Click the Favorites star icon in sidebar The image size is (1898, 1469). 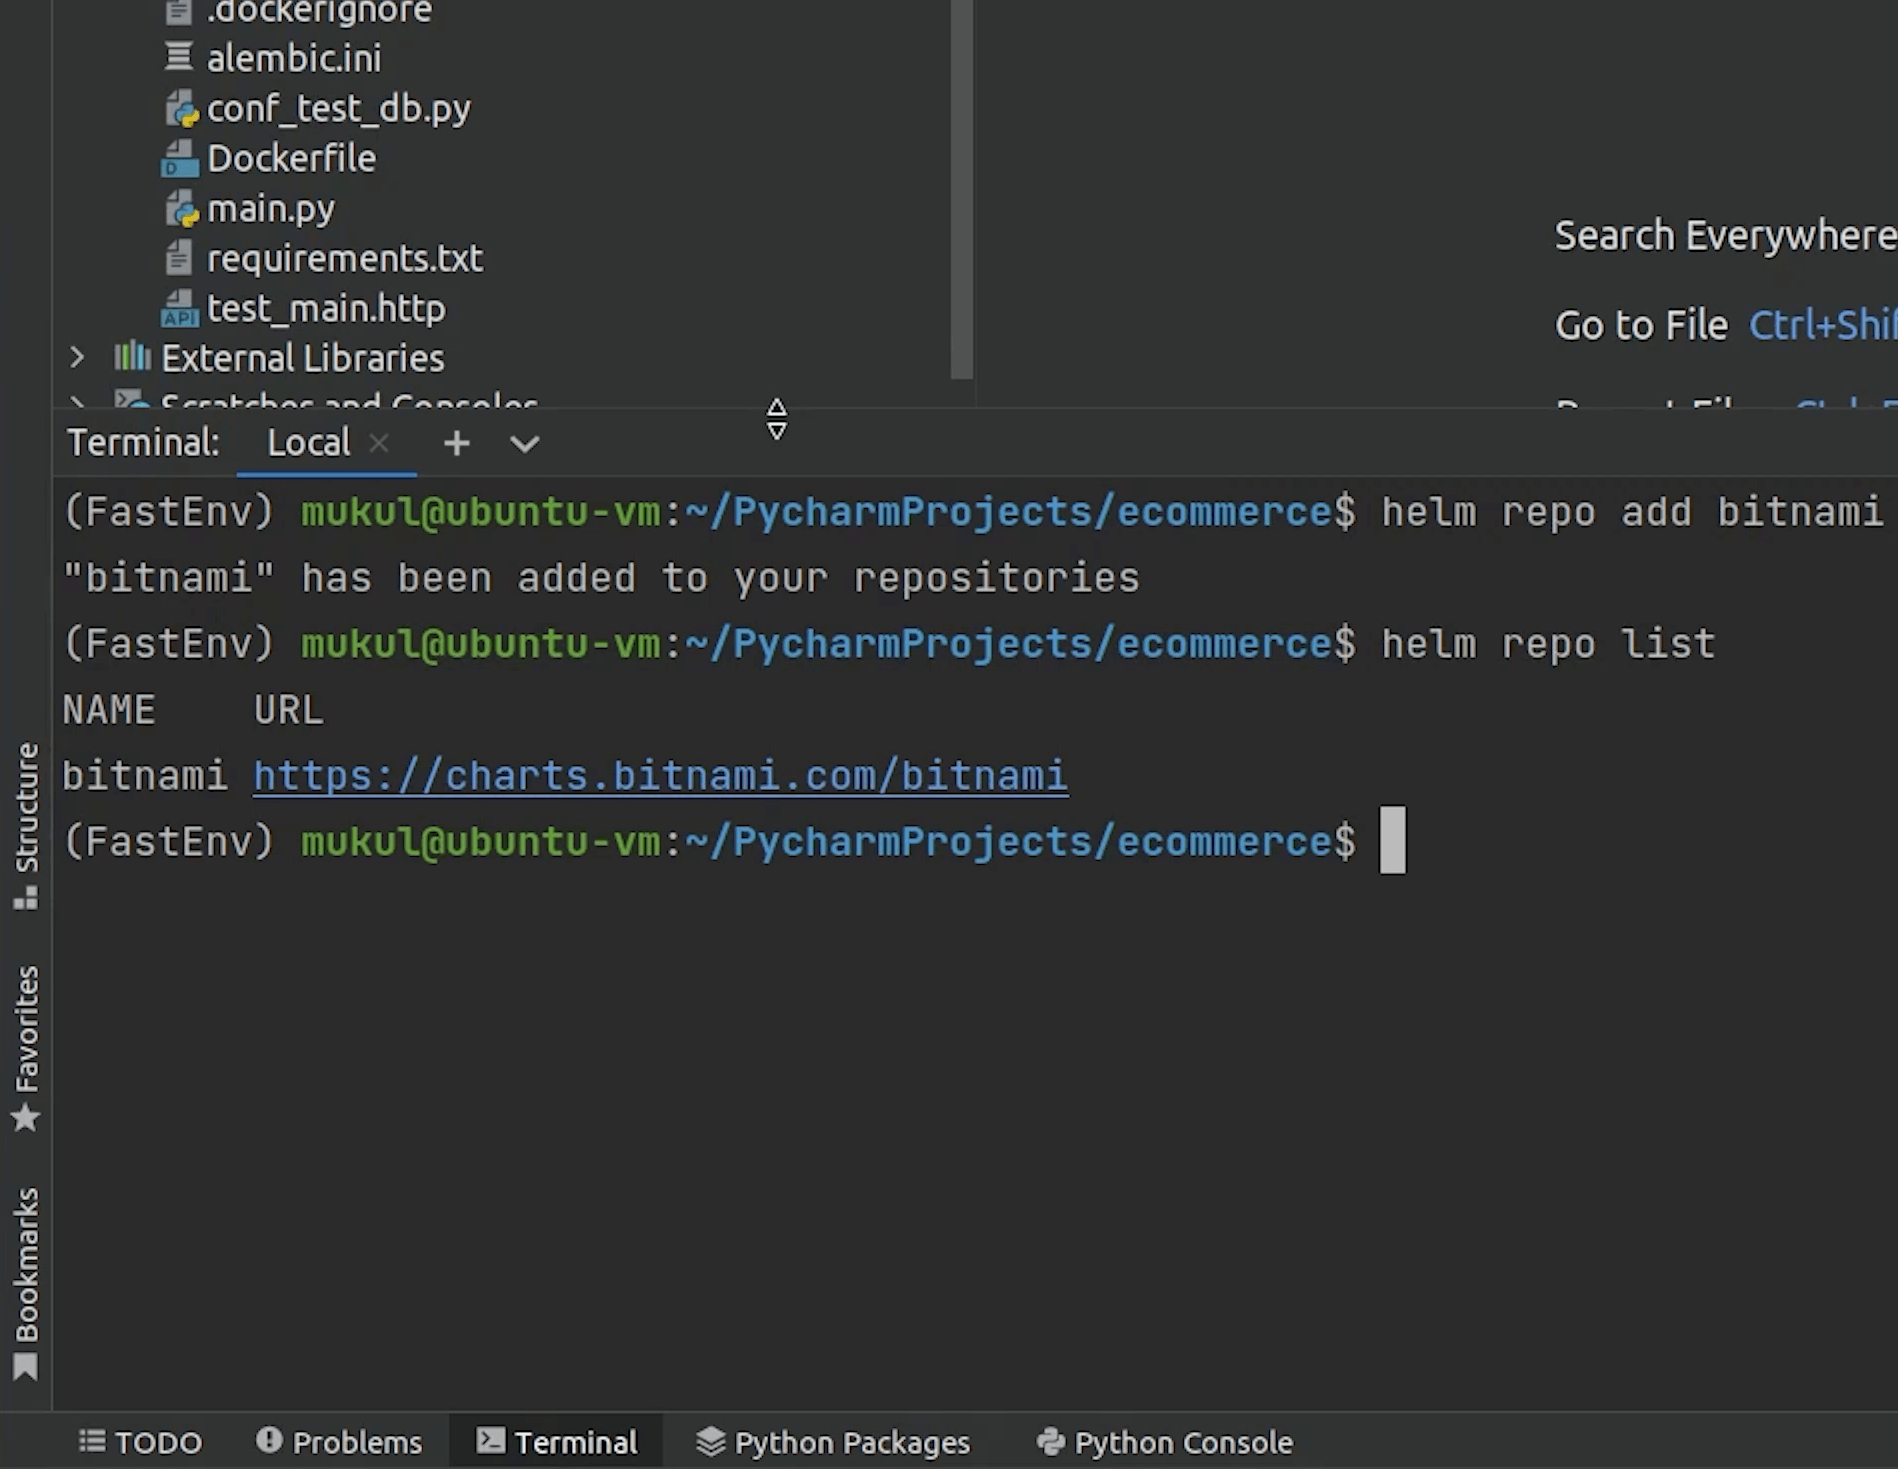tap(26, 1117)
